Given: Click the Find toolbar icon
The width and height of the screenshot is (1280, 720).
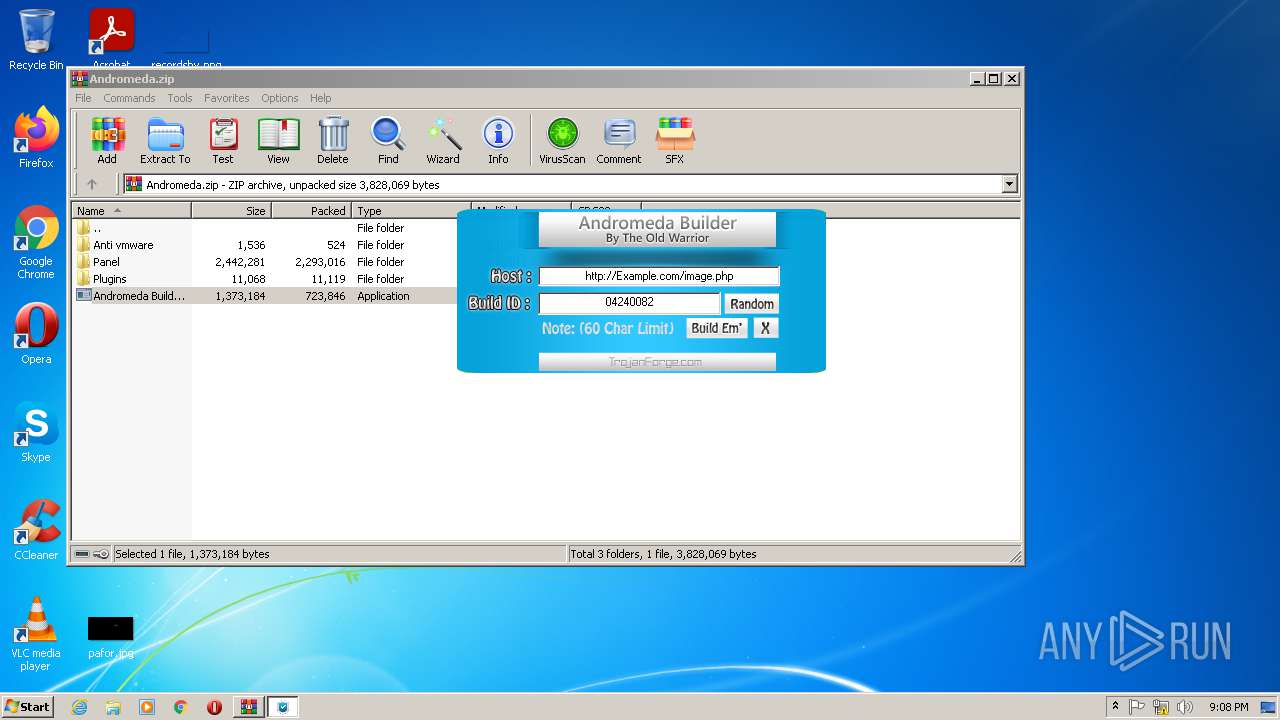Looking at the screenshot, I should [x=388, y=140].
